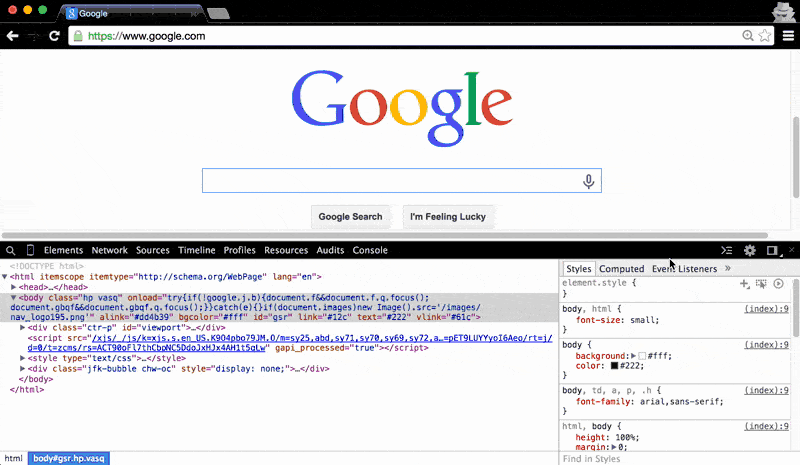
Task: Select the <!DOCTYPE html> line
Action: click(46, 266)
